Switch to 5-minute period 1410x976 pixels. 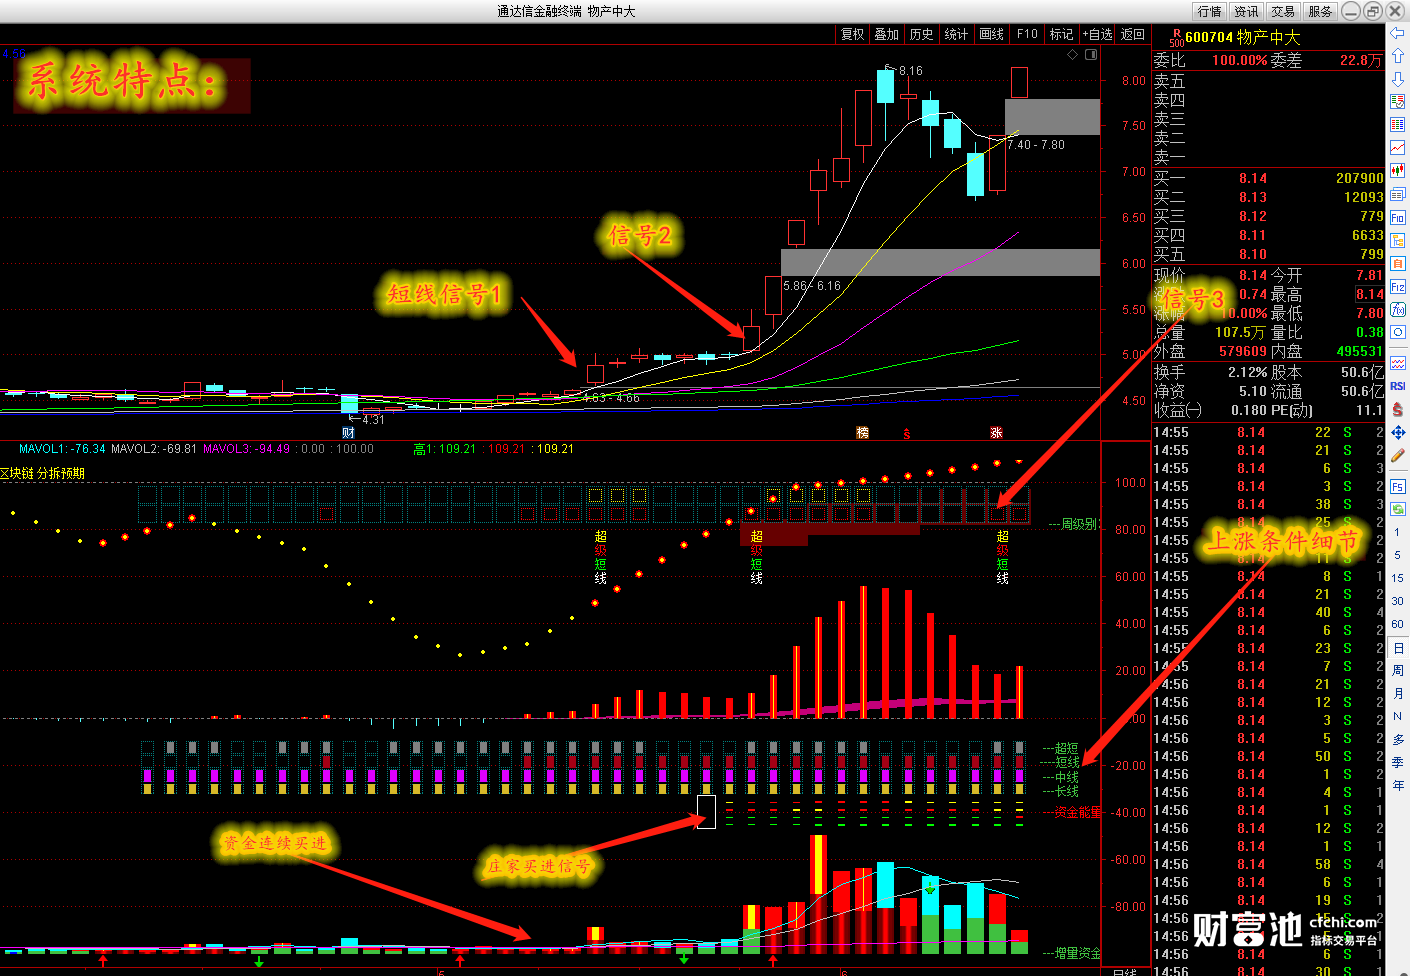[1398, 555]
